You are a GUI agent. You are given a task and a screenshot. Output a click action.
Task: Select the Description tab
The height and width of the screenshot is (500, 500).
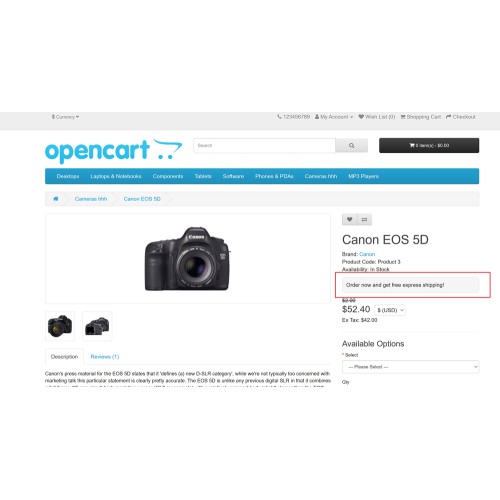click(x=64, y=357)
